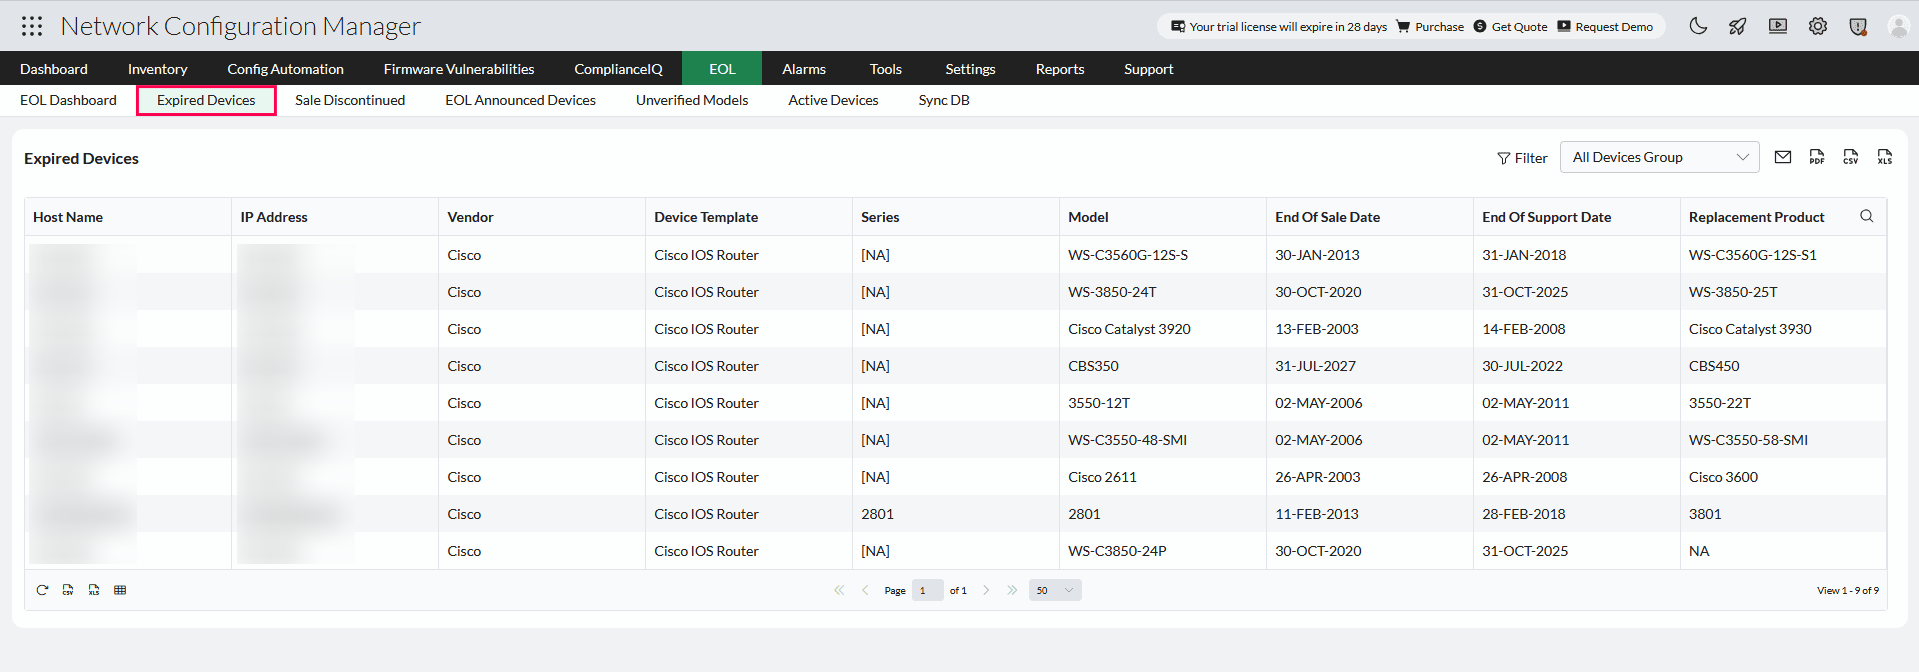Click the model cell WS-C3560G-12S-S
1919x672 pixels.
coord(1128,255)
